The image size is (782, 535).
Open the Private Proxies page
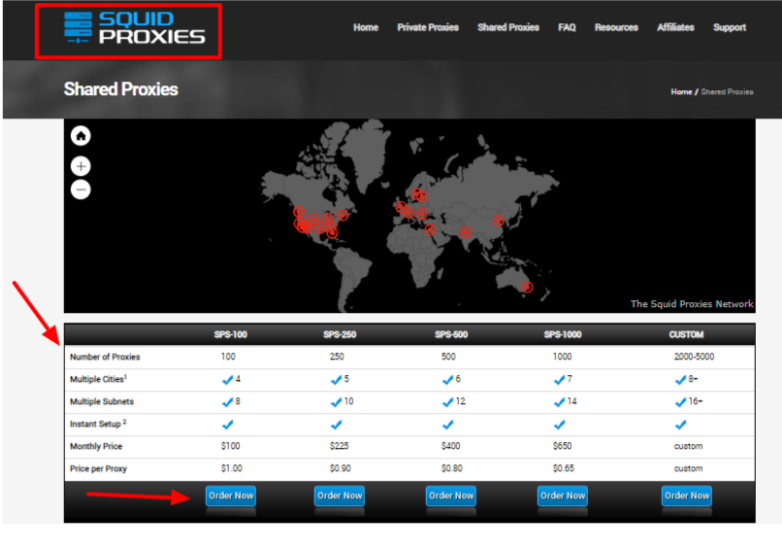(x=428, y=27)
